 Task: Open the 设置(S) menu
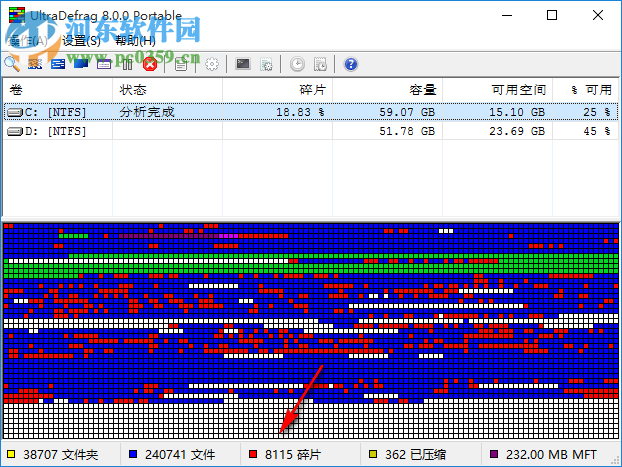(81, 40)
